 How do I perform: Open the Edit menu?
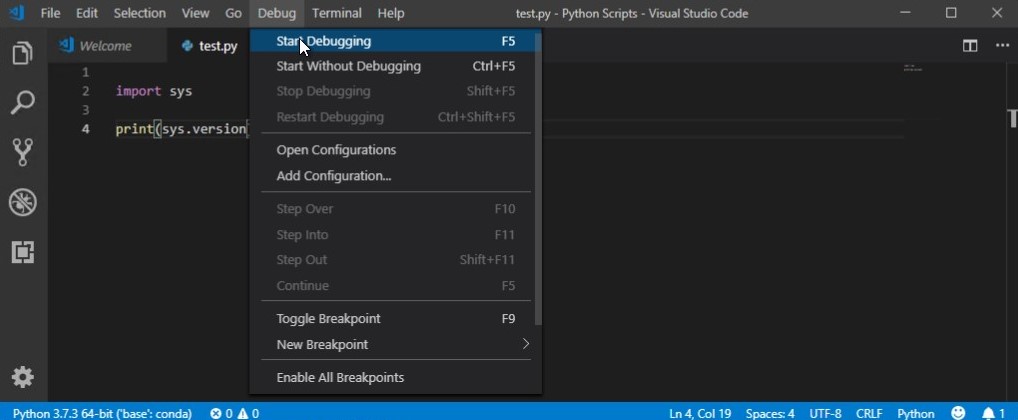[86, 13]
